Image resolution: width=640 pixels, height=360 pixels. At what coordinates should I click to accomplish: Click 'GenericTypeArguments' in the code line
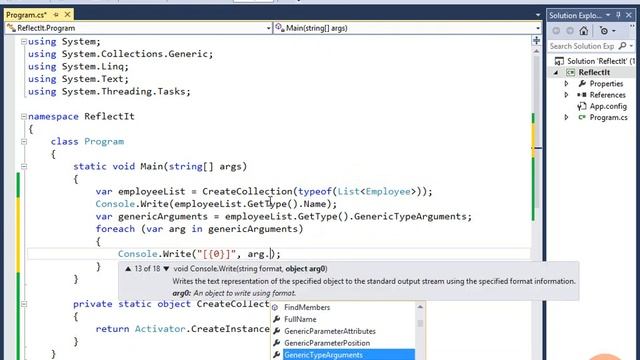tap(411, 216)
